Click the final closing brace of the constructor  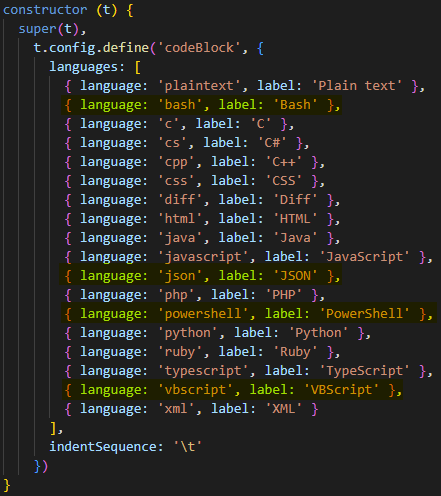pos(7,485)
